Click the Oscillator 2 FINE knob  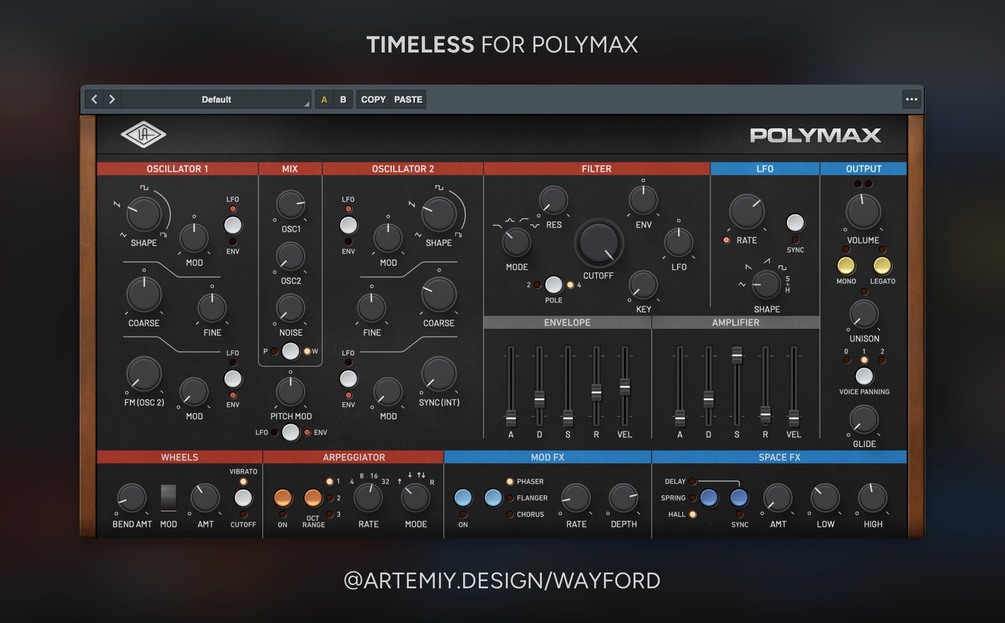371,308
